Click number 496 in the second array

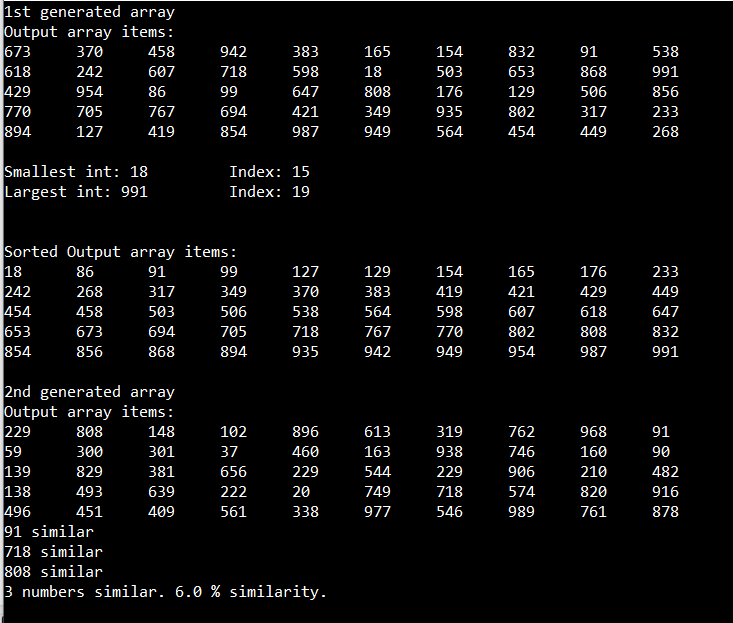[17, 512]
